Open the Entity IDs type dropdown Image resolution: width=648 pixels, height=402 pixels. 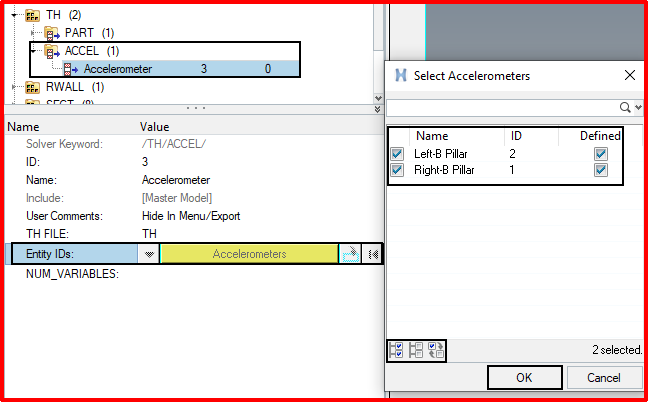(x=149, y=254)
